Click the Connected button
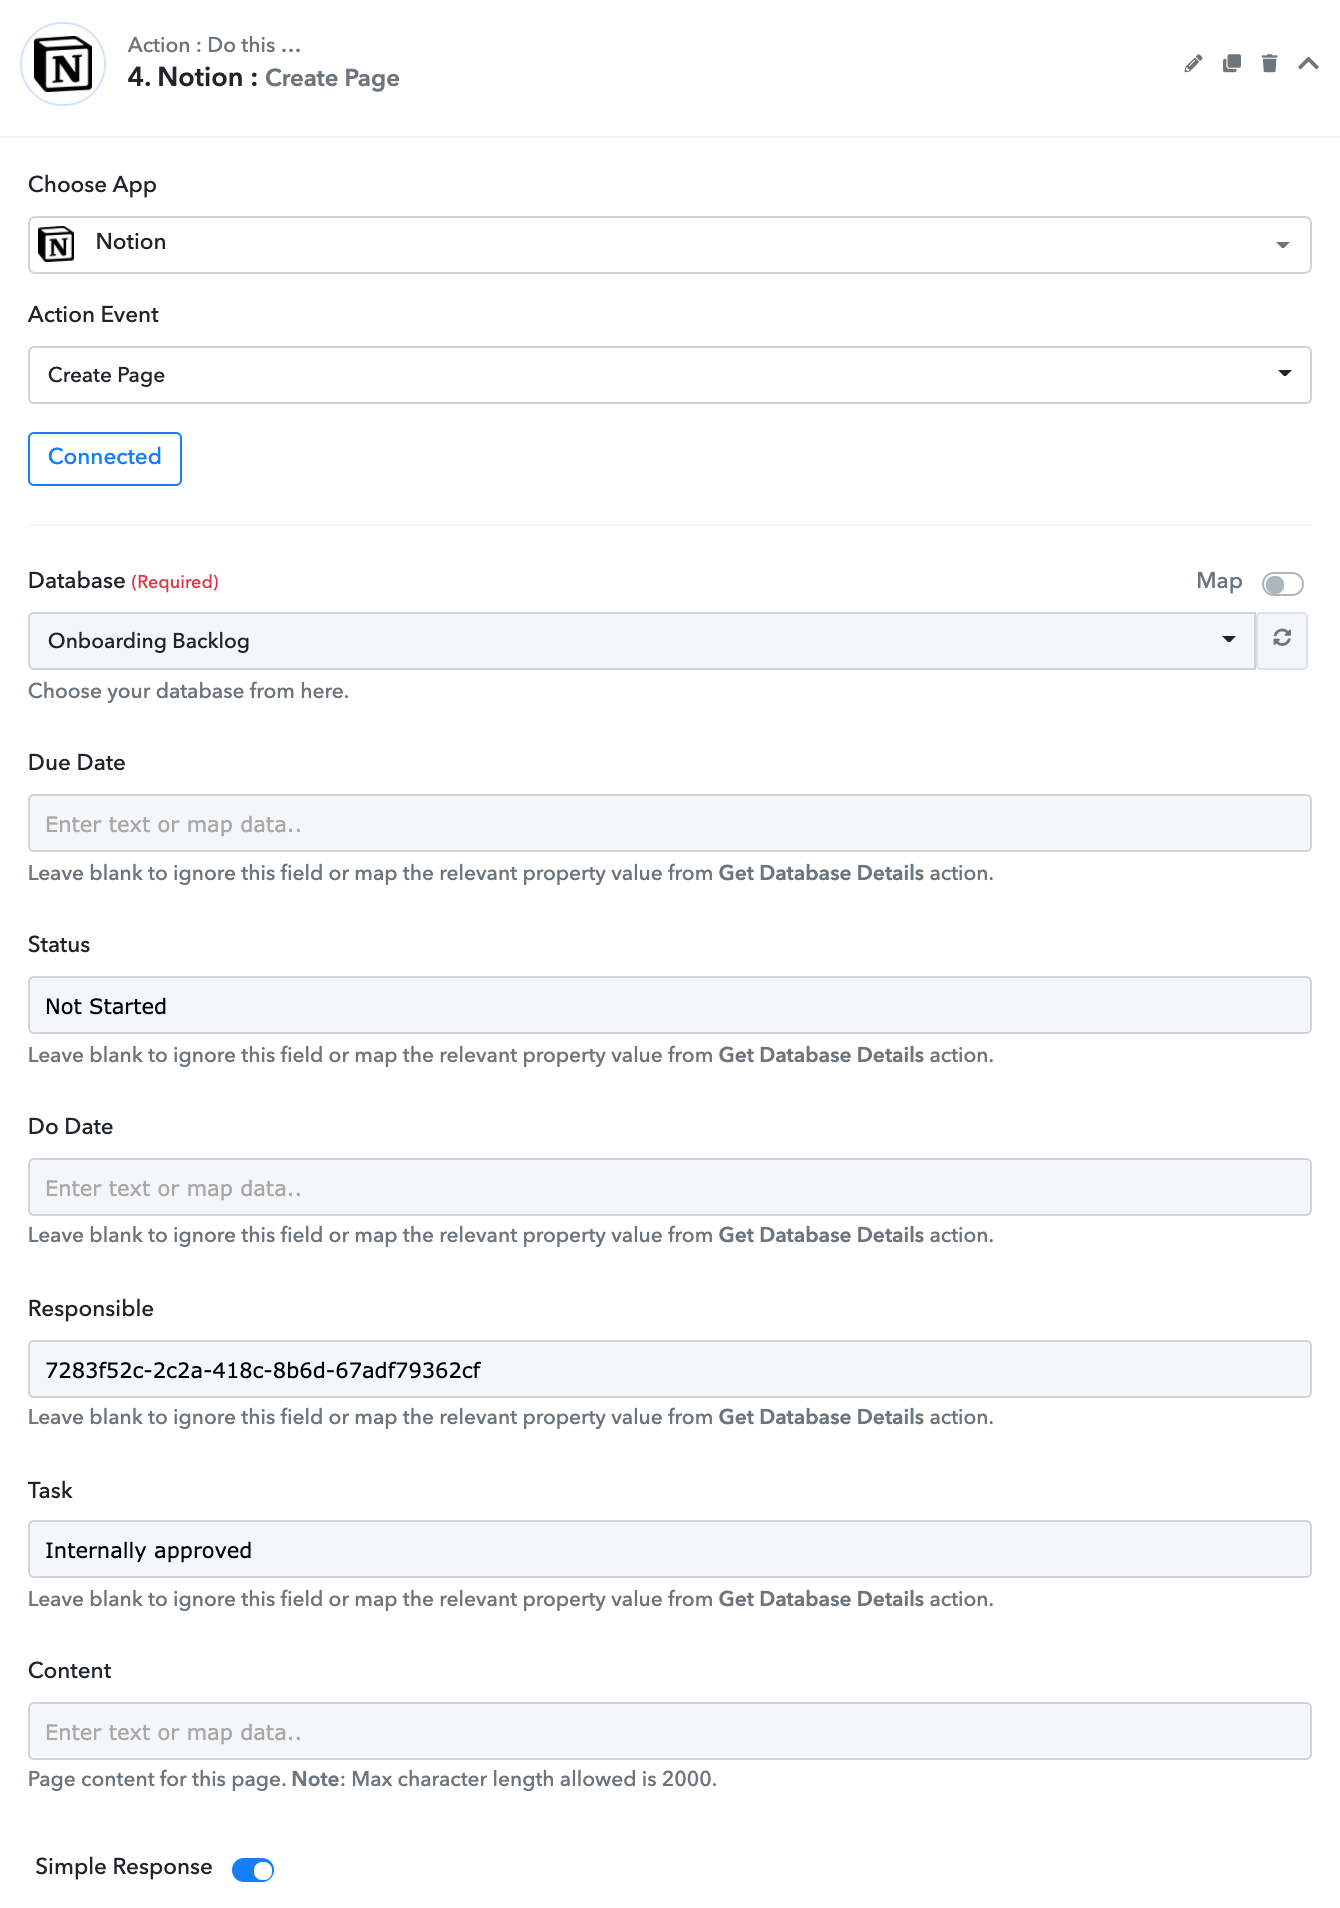This screenshot has height=1908, width=1340. [105, 459]
